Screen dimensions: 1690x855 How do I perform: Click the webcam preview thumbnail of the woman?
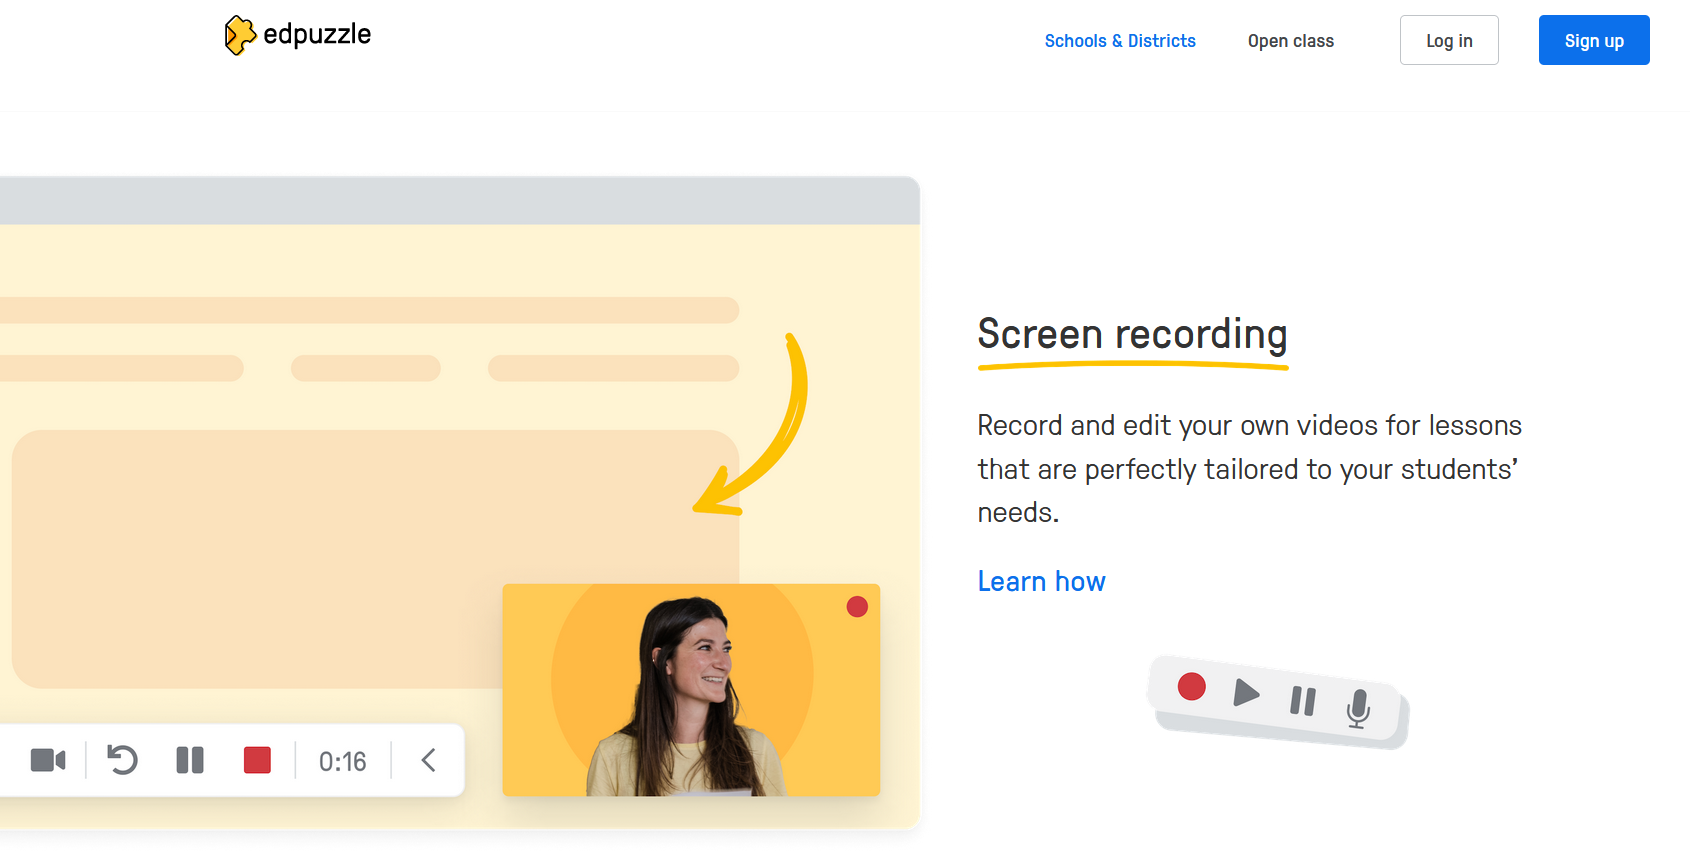(691, 690)
